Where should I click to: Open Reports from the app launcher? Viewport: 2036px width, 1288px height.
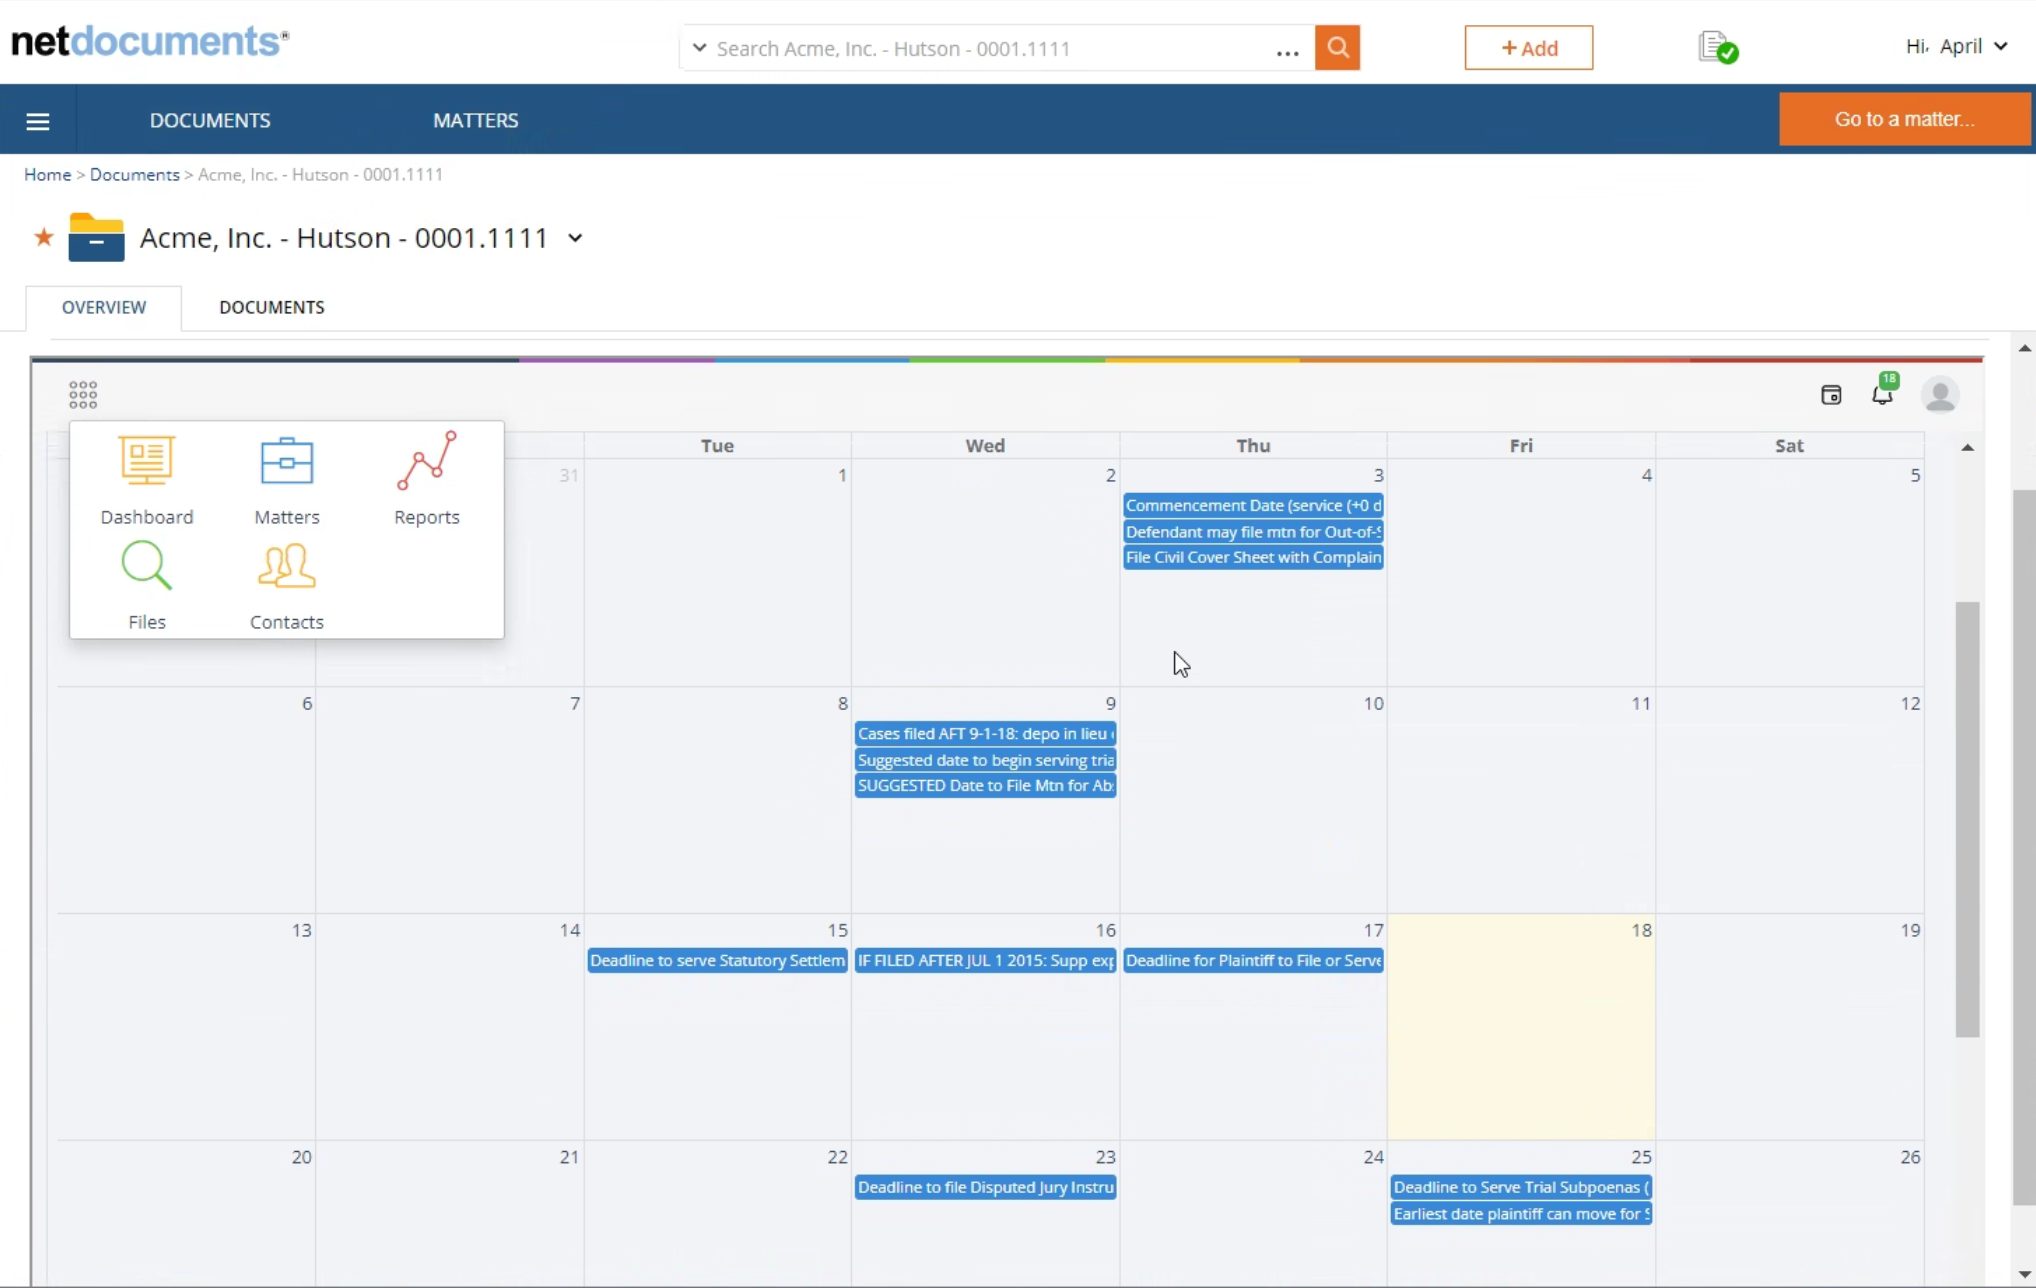pyautogui.click(x=427, y=479)
